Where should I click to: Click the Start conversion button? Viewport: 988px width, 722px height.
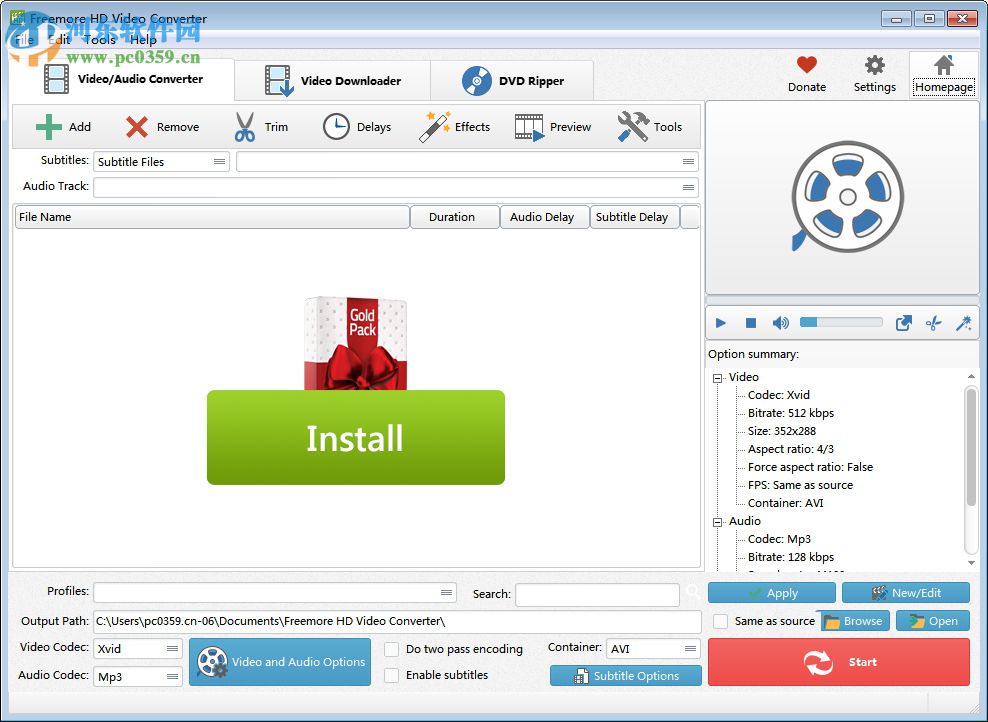838,661
